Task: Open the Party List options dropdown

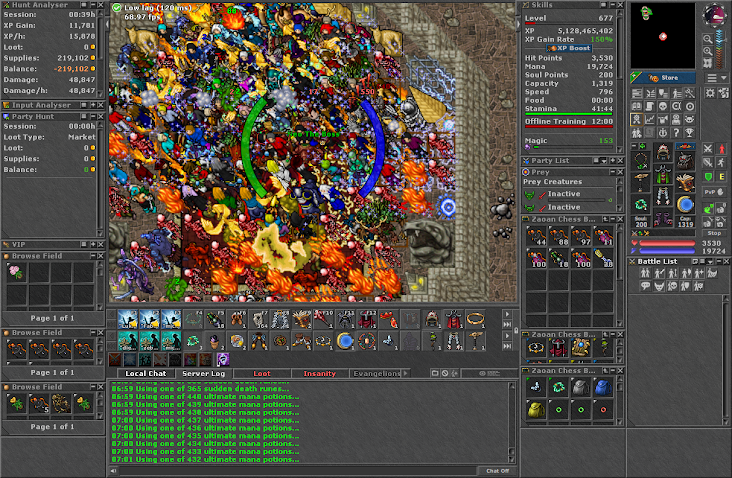Action: pos(604,161)
